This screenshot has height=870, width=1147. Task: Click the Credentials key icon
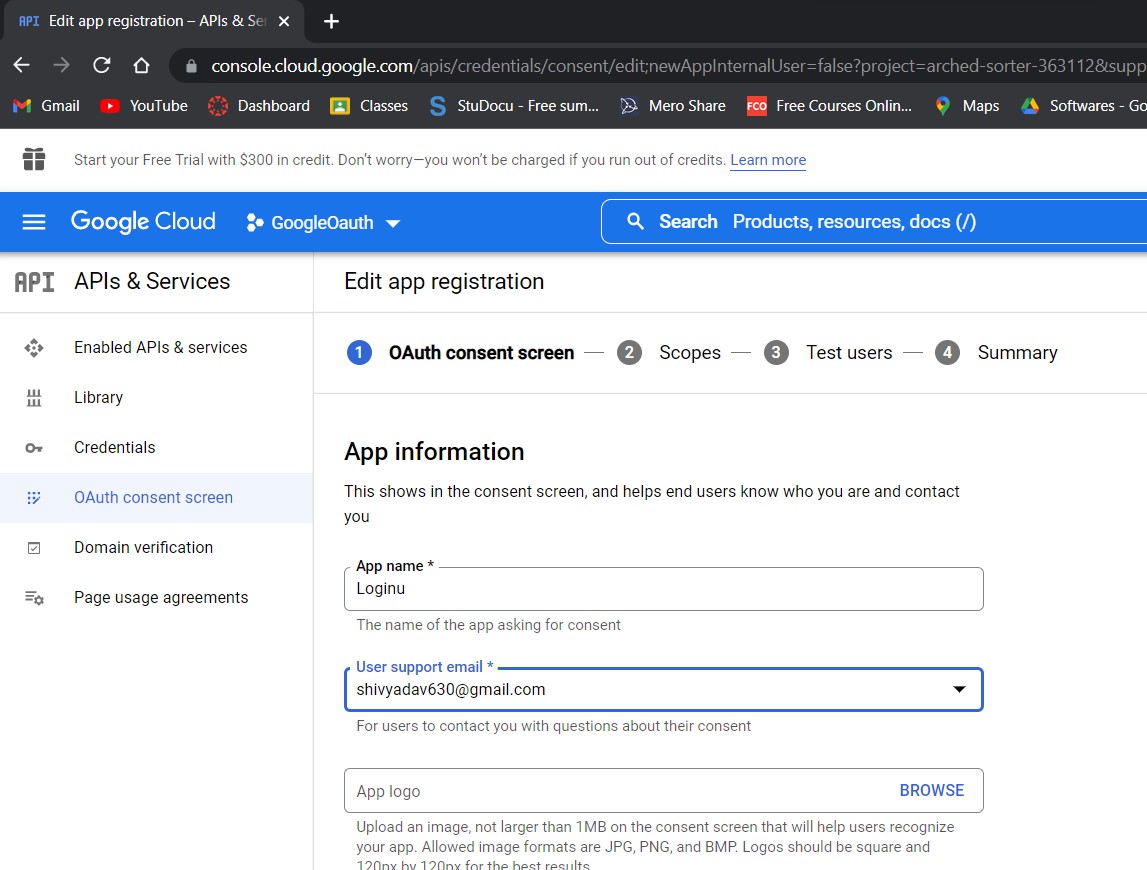34,447
